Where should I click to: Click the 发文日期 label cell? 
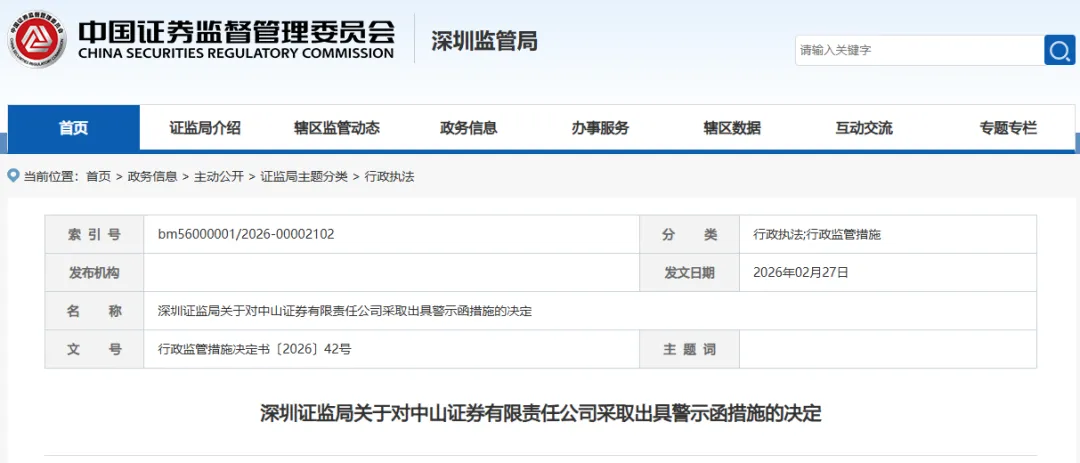(x=689, y=273)
